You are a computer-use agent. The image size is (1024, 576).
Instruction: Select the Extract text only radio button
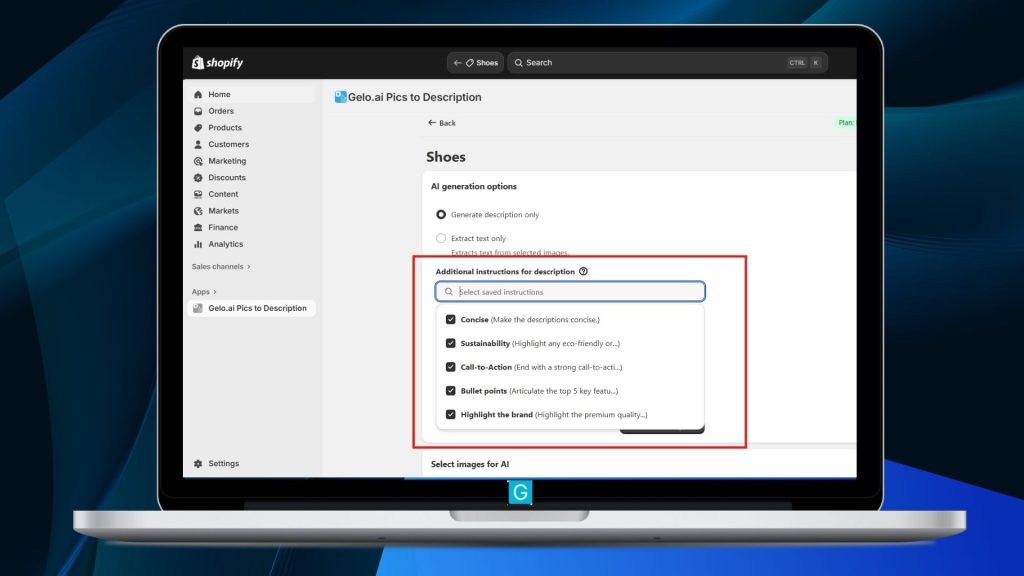(441, 238)
